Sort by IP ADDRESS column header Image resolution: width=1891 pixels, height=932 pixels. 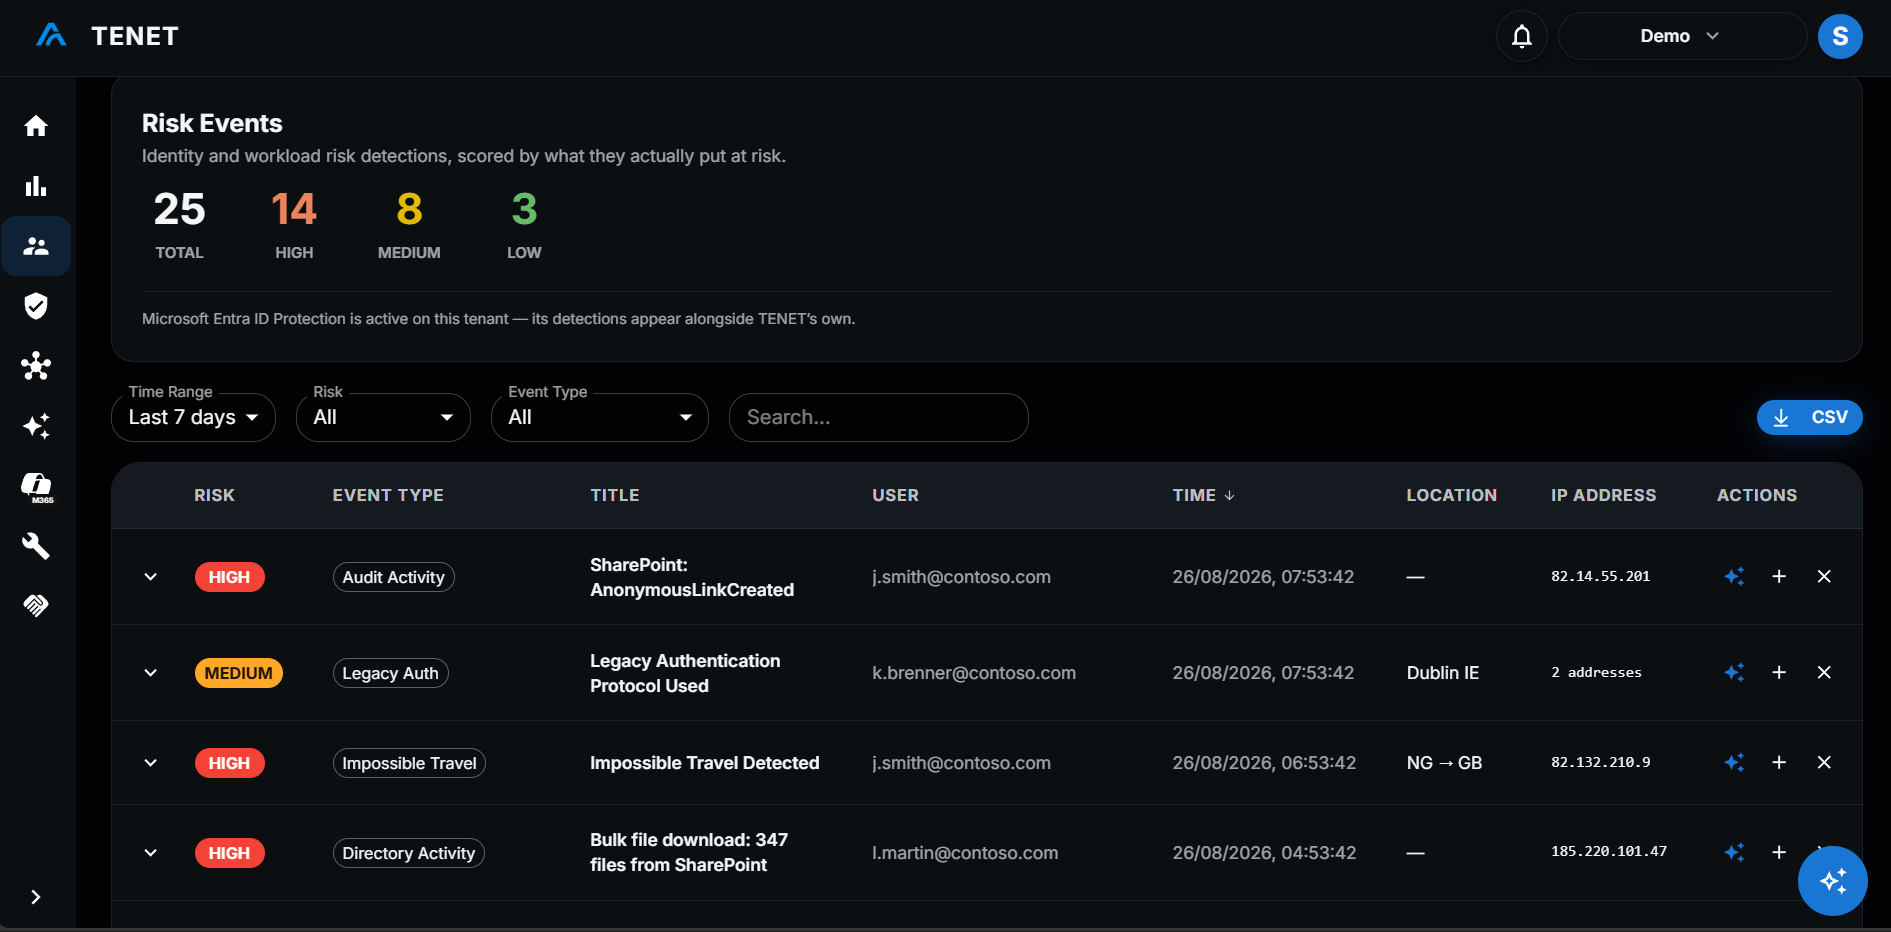point(1603,495)
